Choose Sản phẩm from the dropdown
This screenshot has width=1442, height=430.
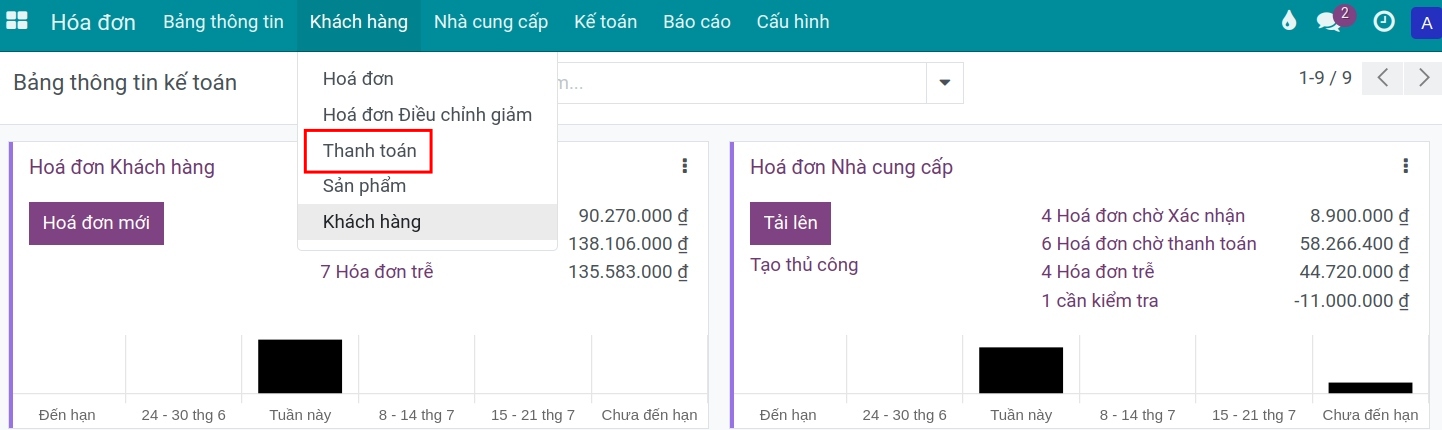click(x=427, y=186)
